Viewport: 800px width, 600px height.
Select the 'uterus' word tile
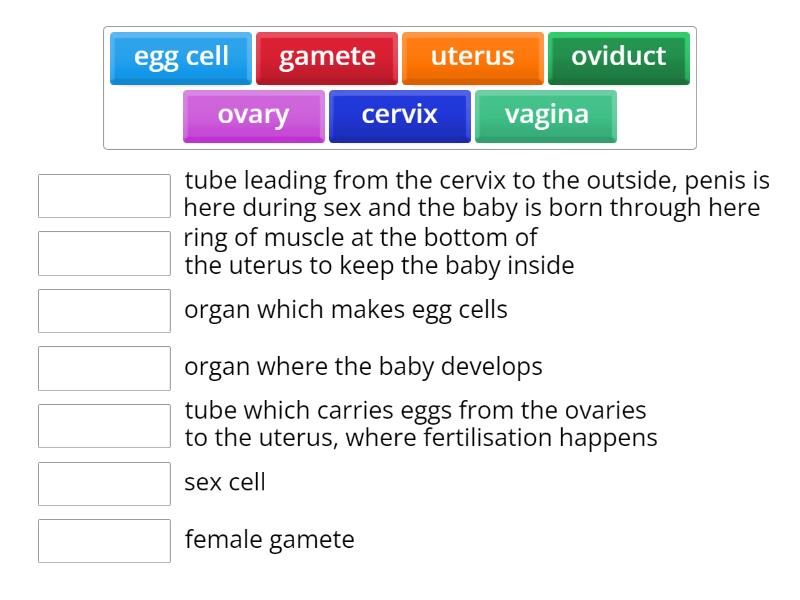(472, 57)
